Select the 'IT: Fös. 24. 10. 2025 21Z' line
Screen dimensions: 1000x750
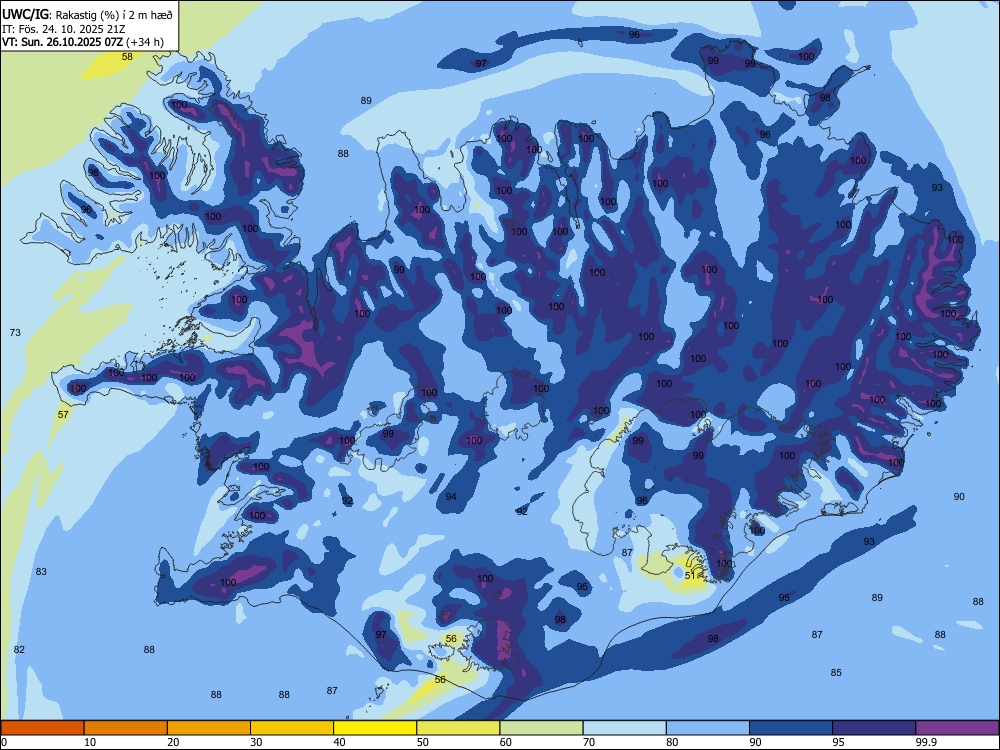(x=64, y=29)
